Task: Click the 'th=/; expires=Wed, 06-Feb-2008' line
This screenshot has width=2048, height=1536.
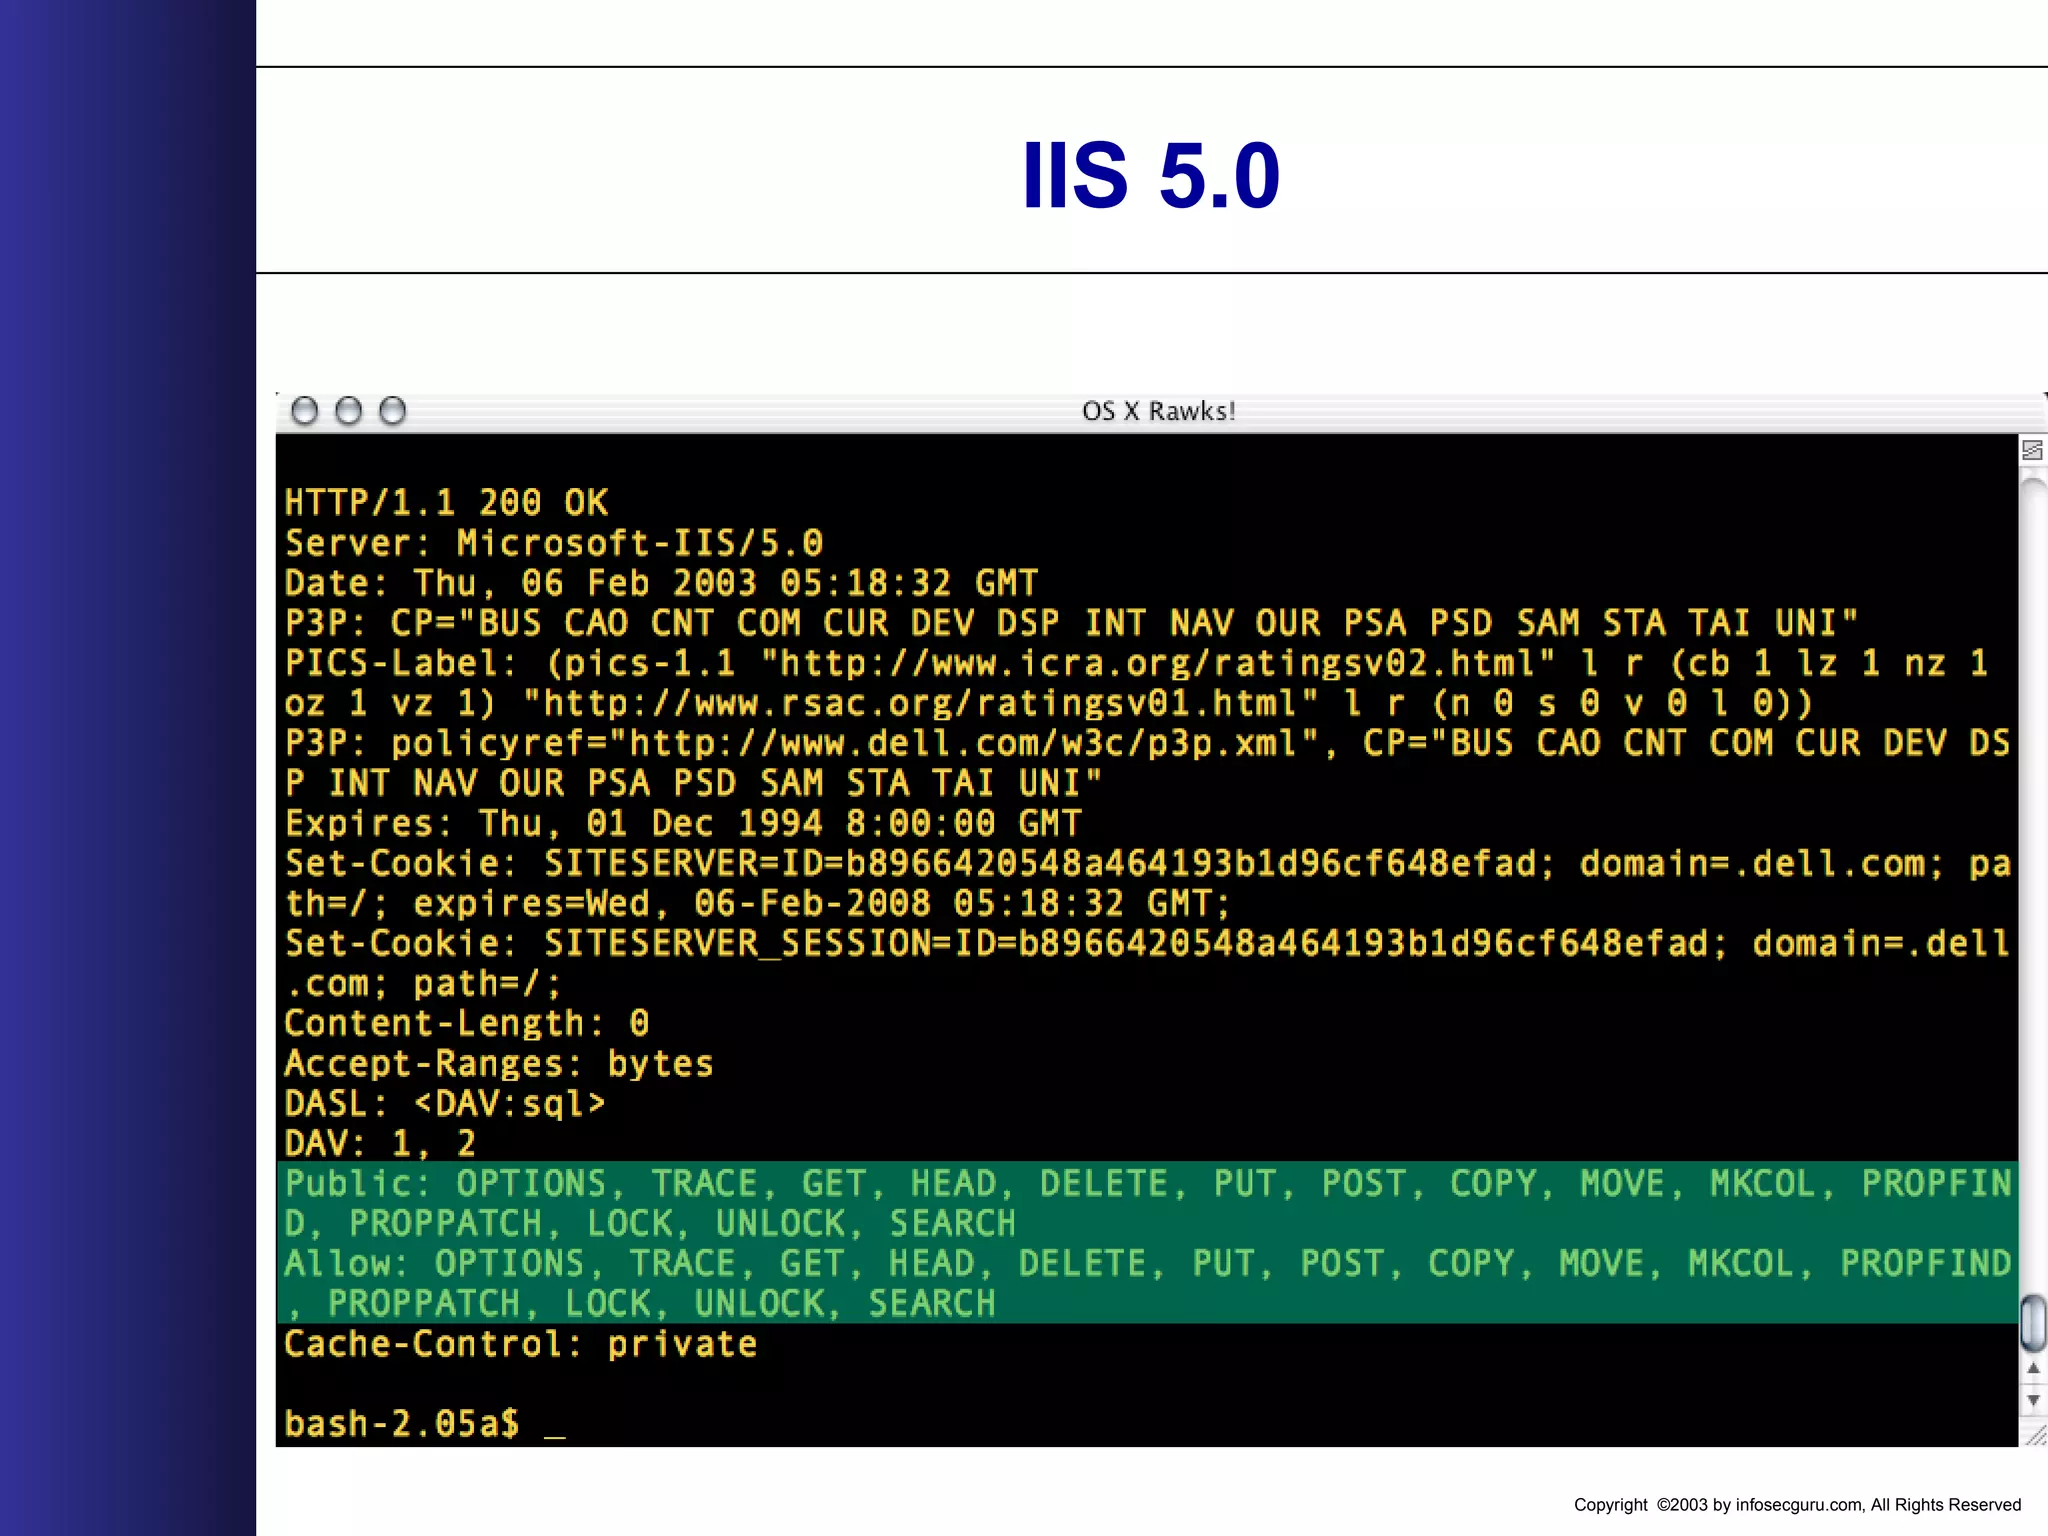Action: [757, 903]
